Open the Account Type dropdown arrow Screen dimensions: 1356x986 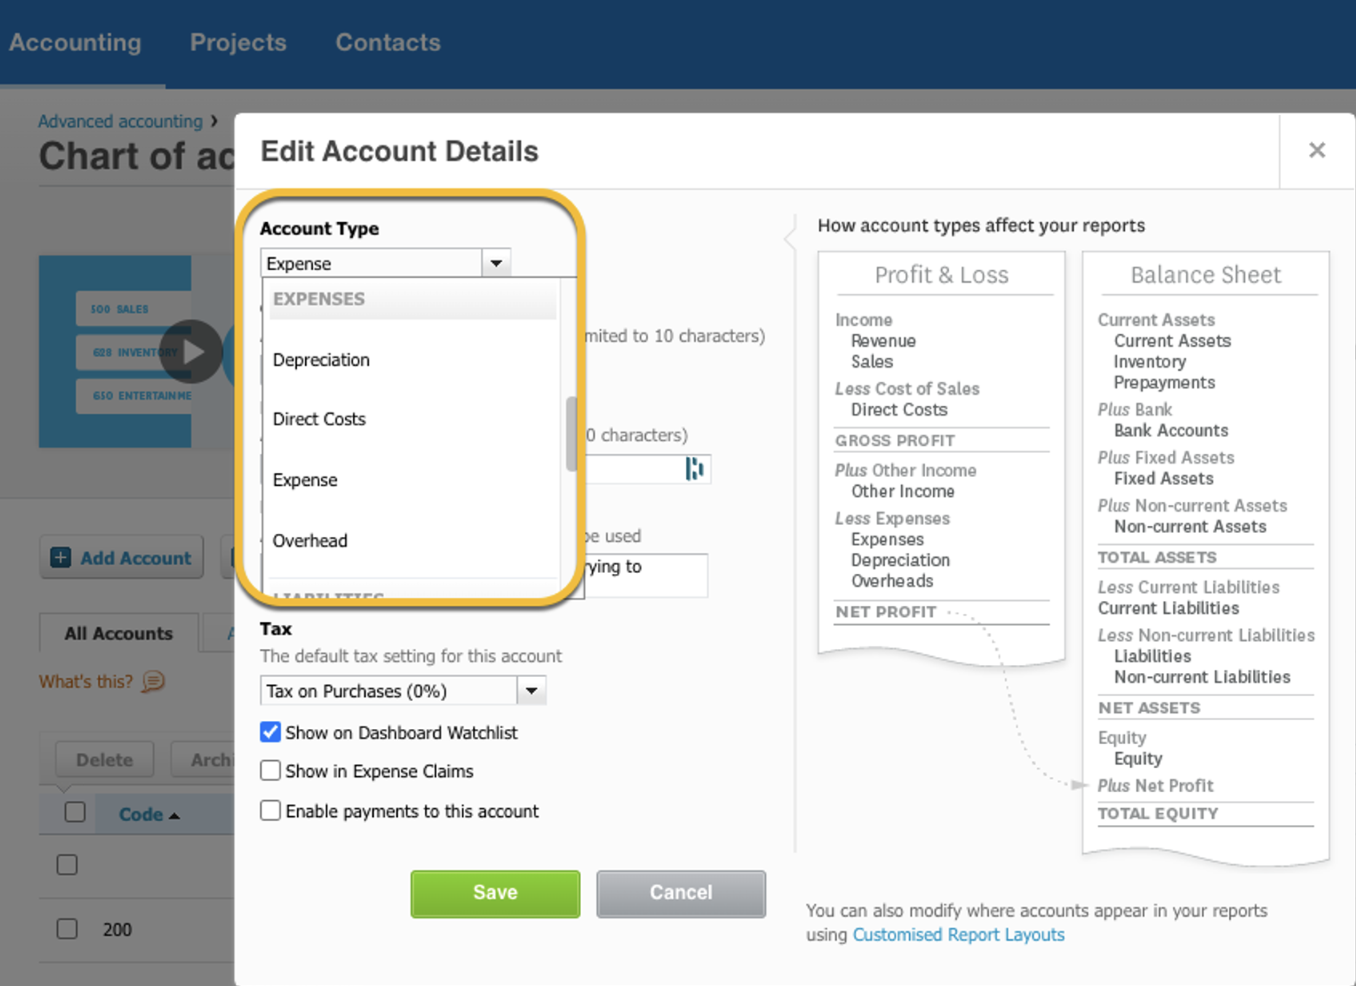coord(496,263)
